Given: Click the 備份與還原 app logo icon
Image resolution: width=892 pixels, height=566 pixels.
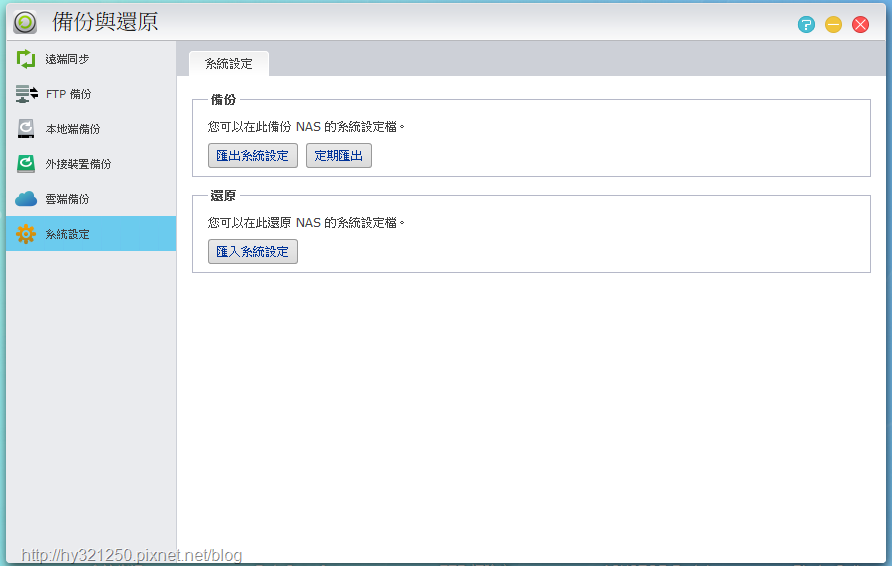Looking at the screenshot, I should 25,23.
